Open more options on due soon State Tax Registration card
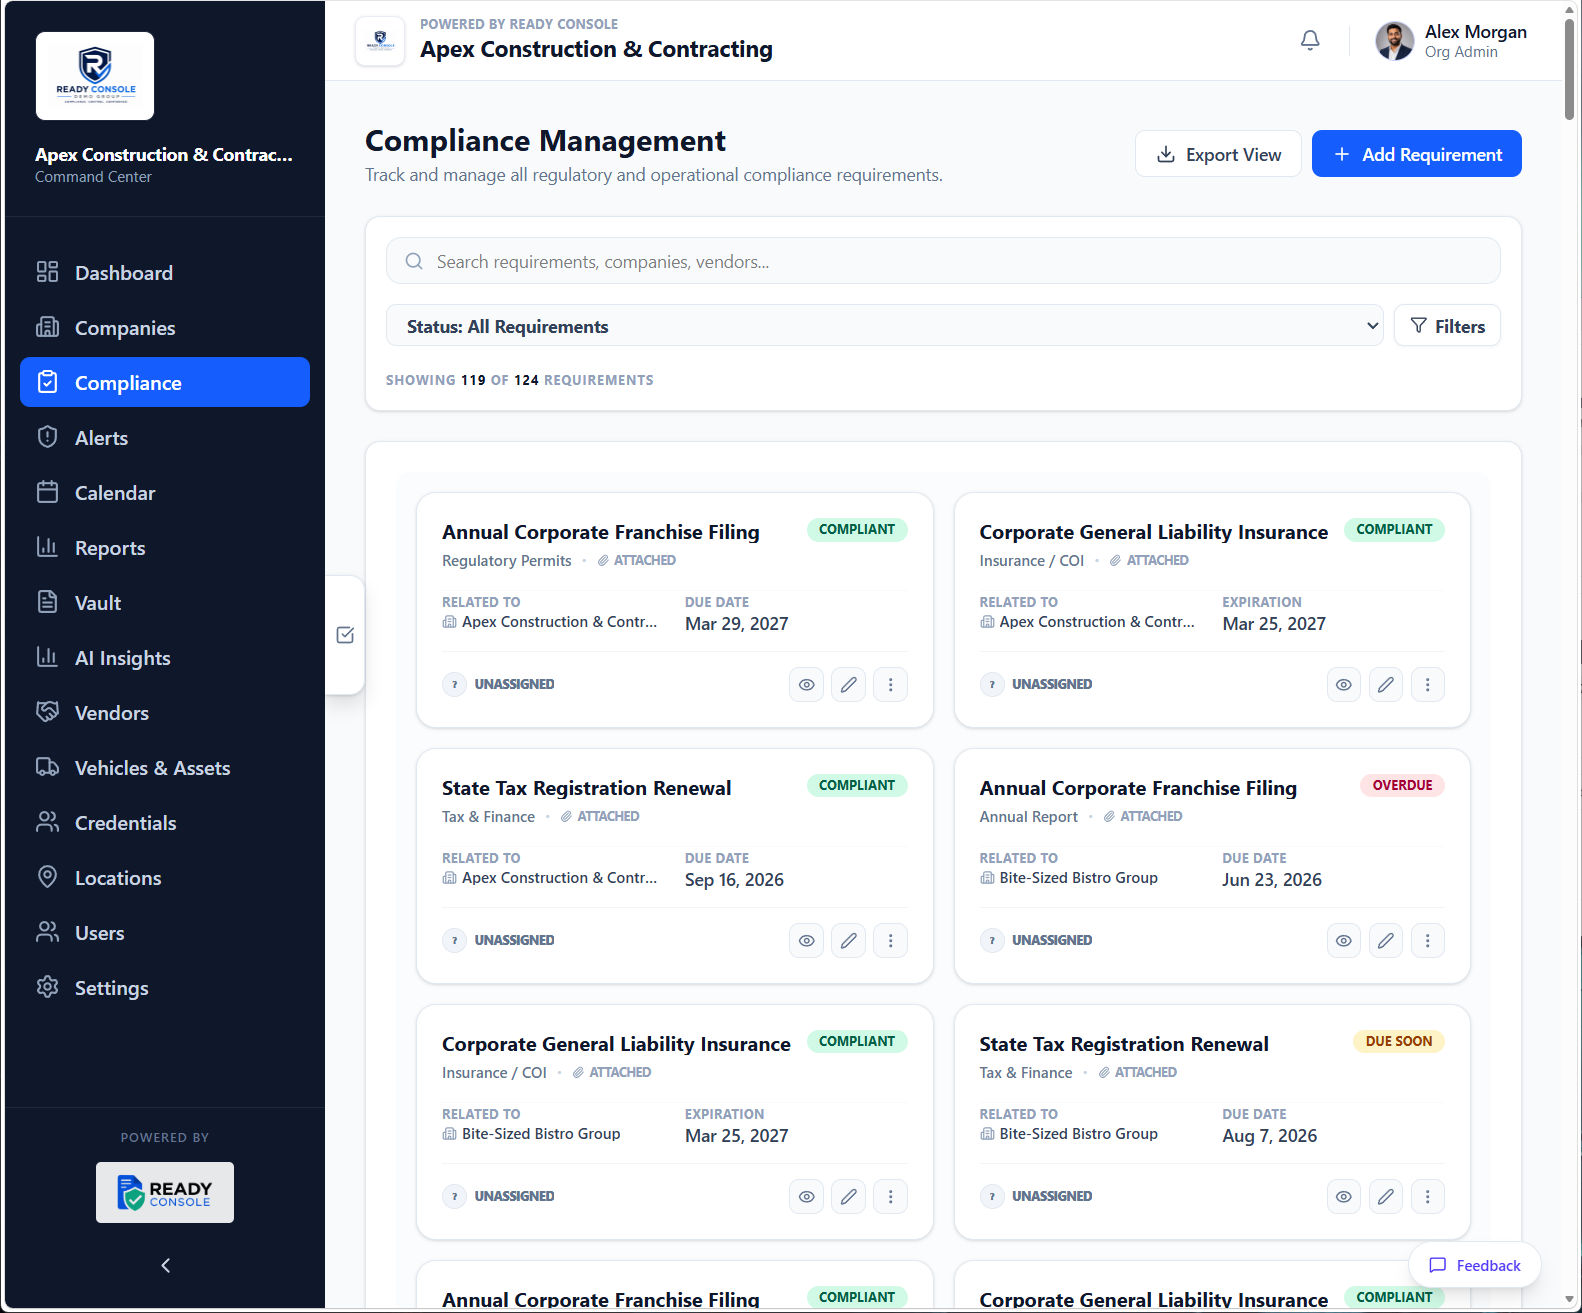The width and height of the screenshot is (1582, 1313). pyautogui.click(x=1427, y=1197)
